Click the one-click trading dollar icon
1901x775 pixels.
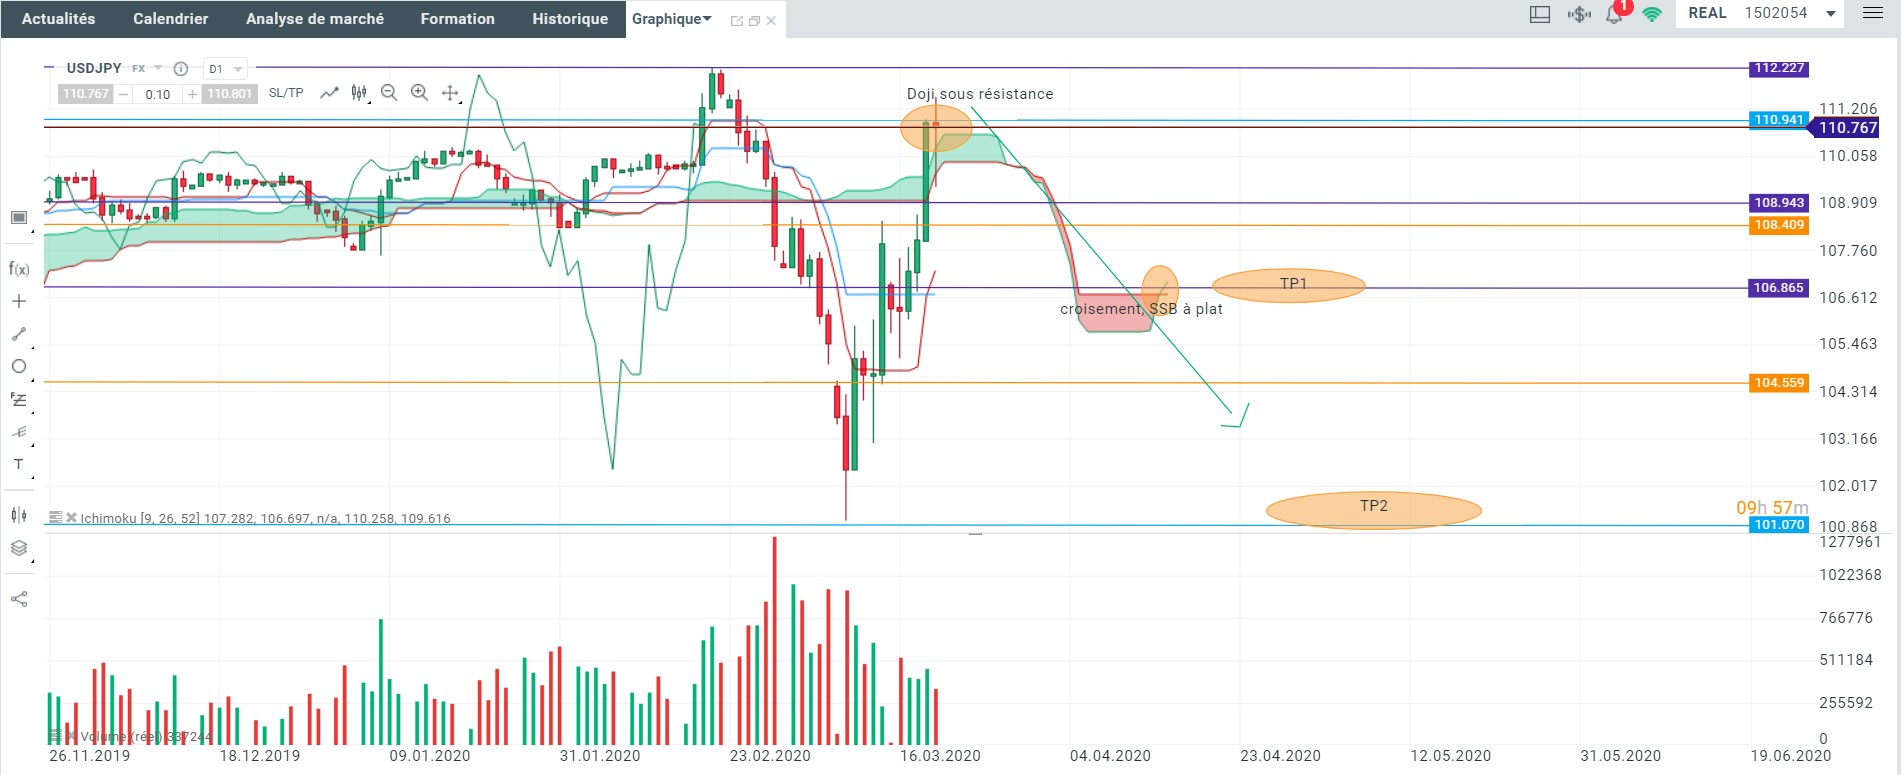point(1579,14)
